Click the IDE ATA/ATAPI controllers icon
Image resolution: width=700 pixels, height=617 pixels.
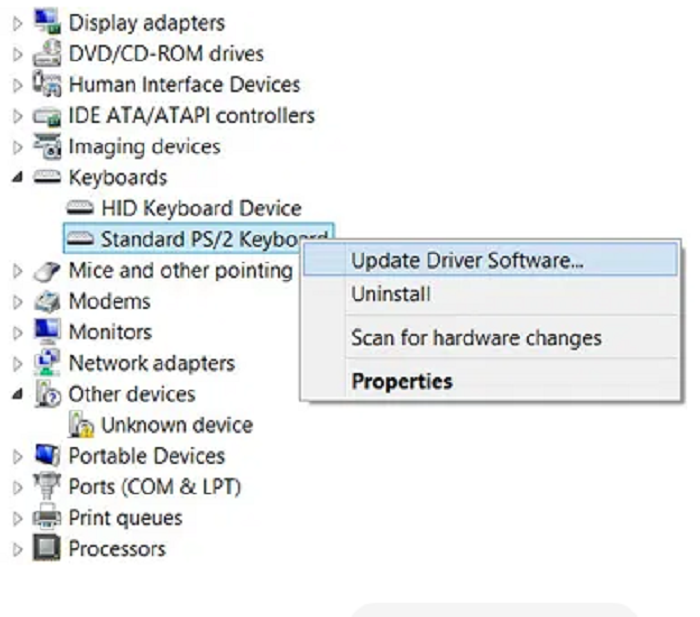point(47,116)
